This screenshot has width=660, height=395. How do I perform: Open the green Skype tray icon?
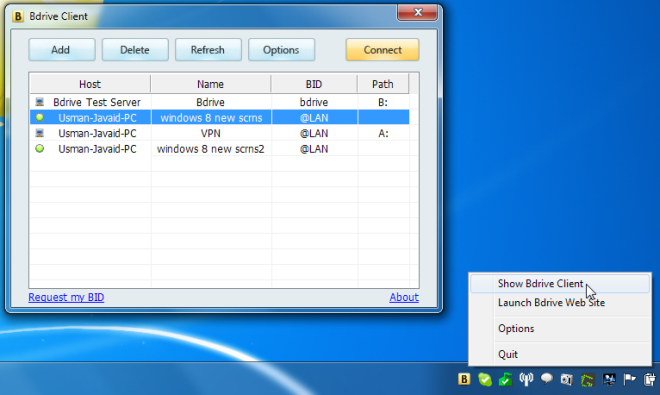point(484,379)
